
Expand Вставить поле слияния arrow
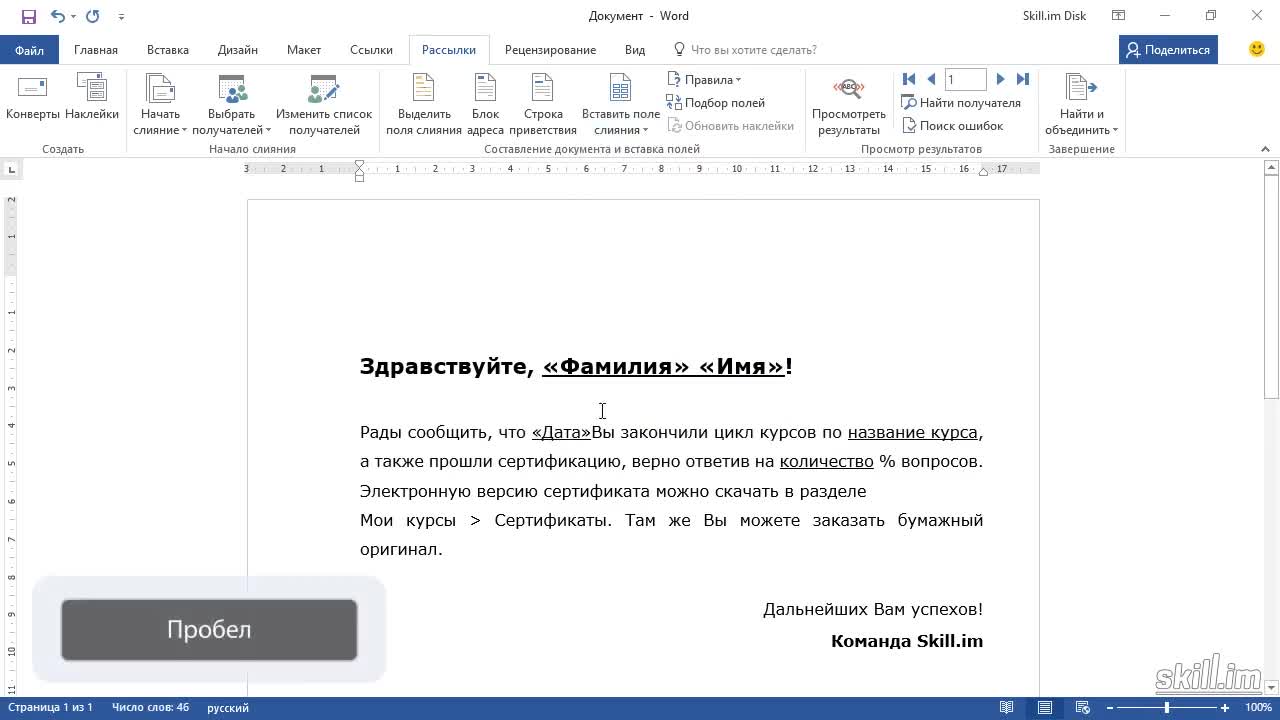tap(645, 131)
